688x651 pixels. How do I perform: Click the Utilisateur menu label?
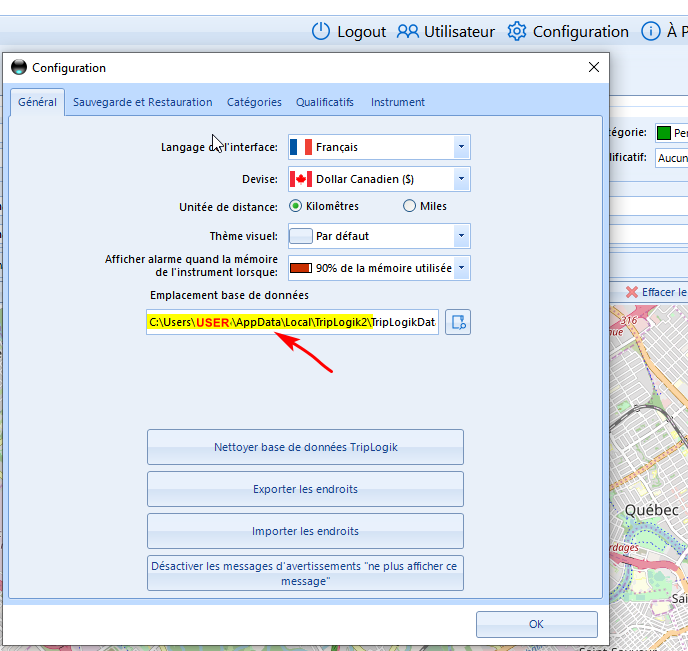pyautogui.click(x=459, y=32)
